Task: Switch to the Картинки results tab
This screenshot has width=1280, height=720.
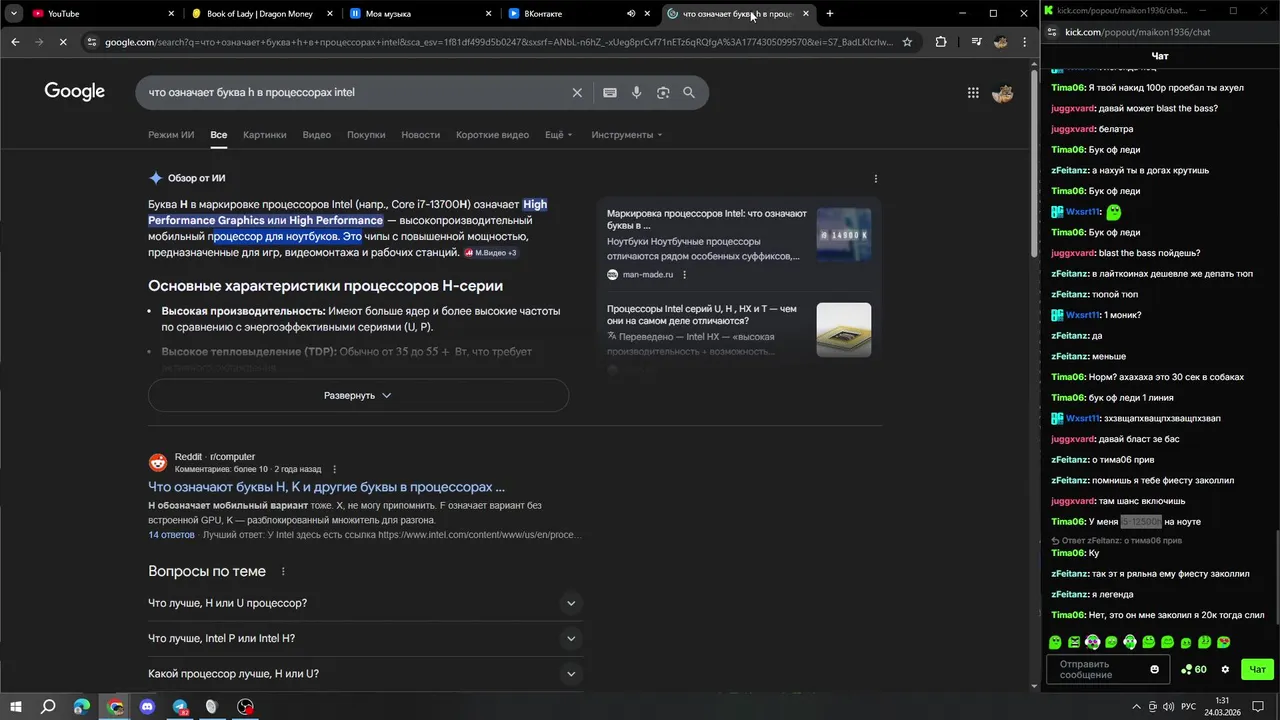Action: click(x=264, y=134)
